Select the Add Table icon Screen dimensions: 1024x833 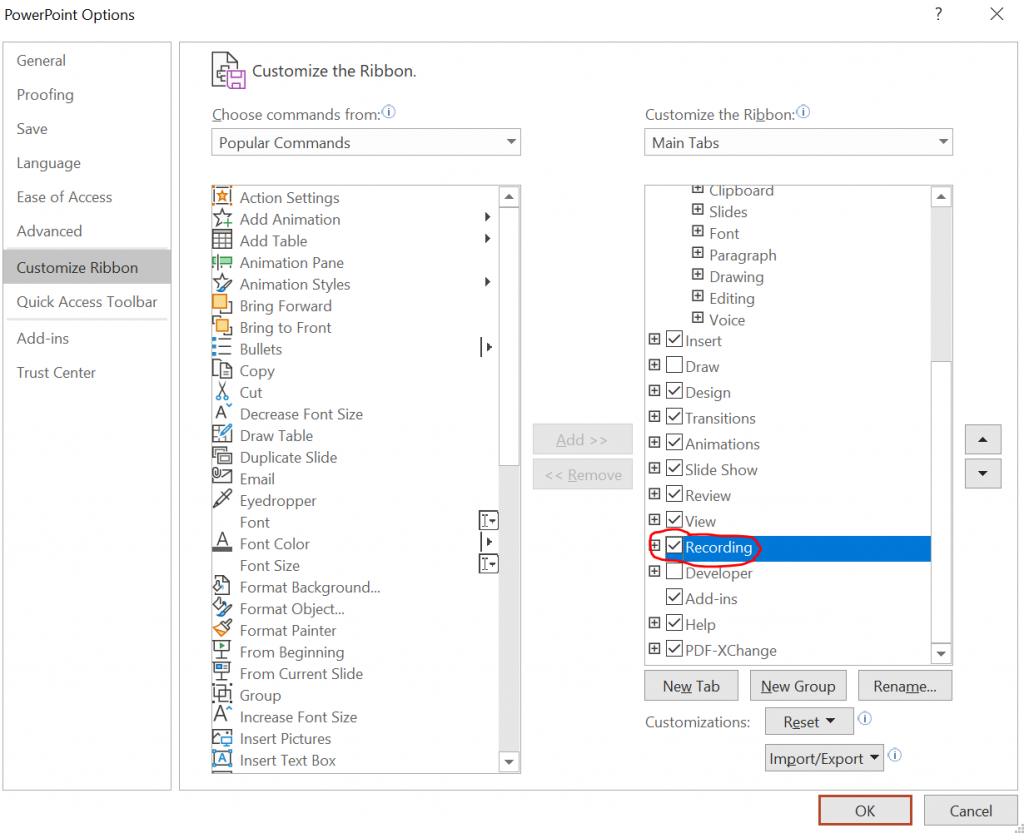(x=222, y=240)
